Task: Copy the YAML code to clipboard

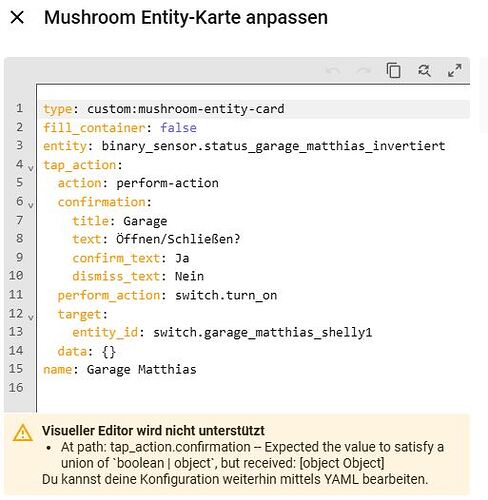Action: pyautogui.click(x=394, y=70)
